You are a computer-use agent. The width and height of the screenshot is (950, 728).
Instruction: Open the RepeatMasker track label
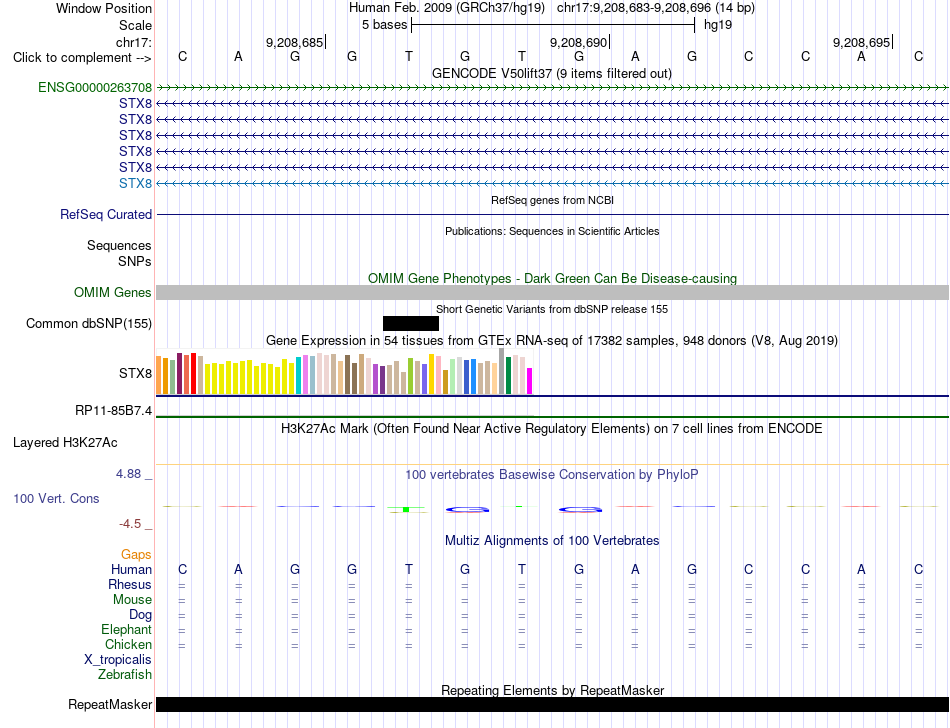click(x=110, y=704)
